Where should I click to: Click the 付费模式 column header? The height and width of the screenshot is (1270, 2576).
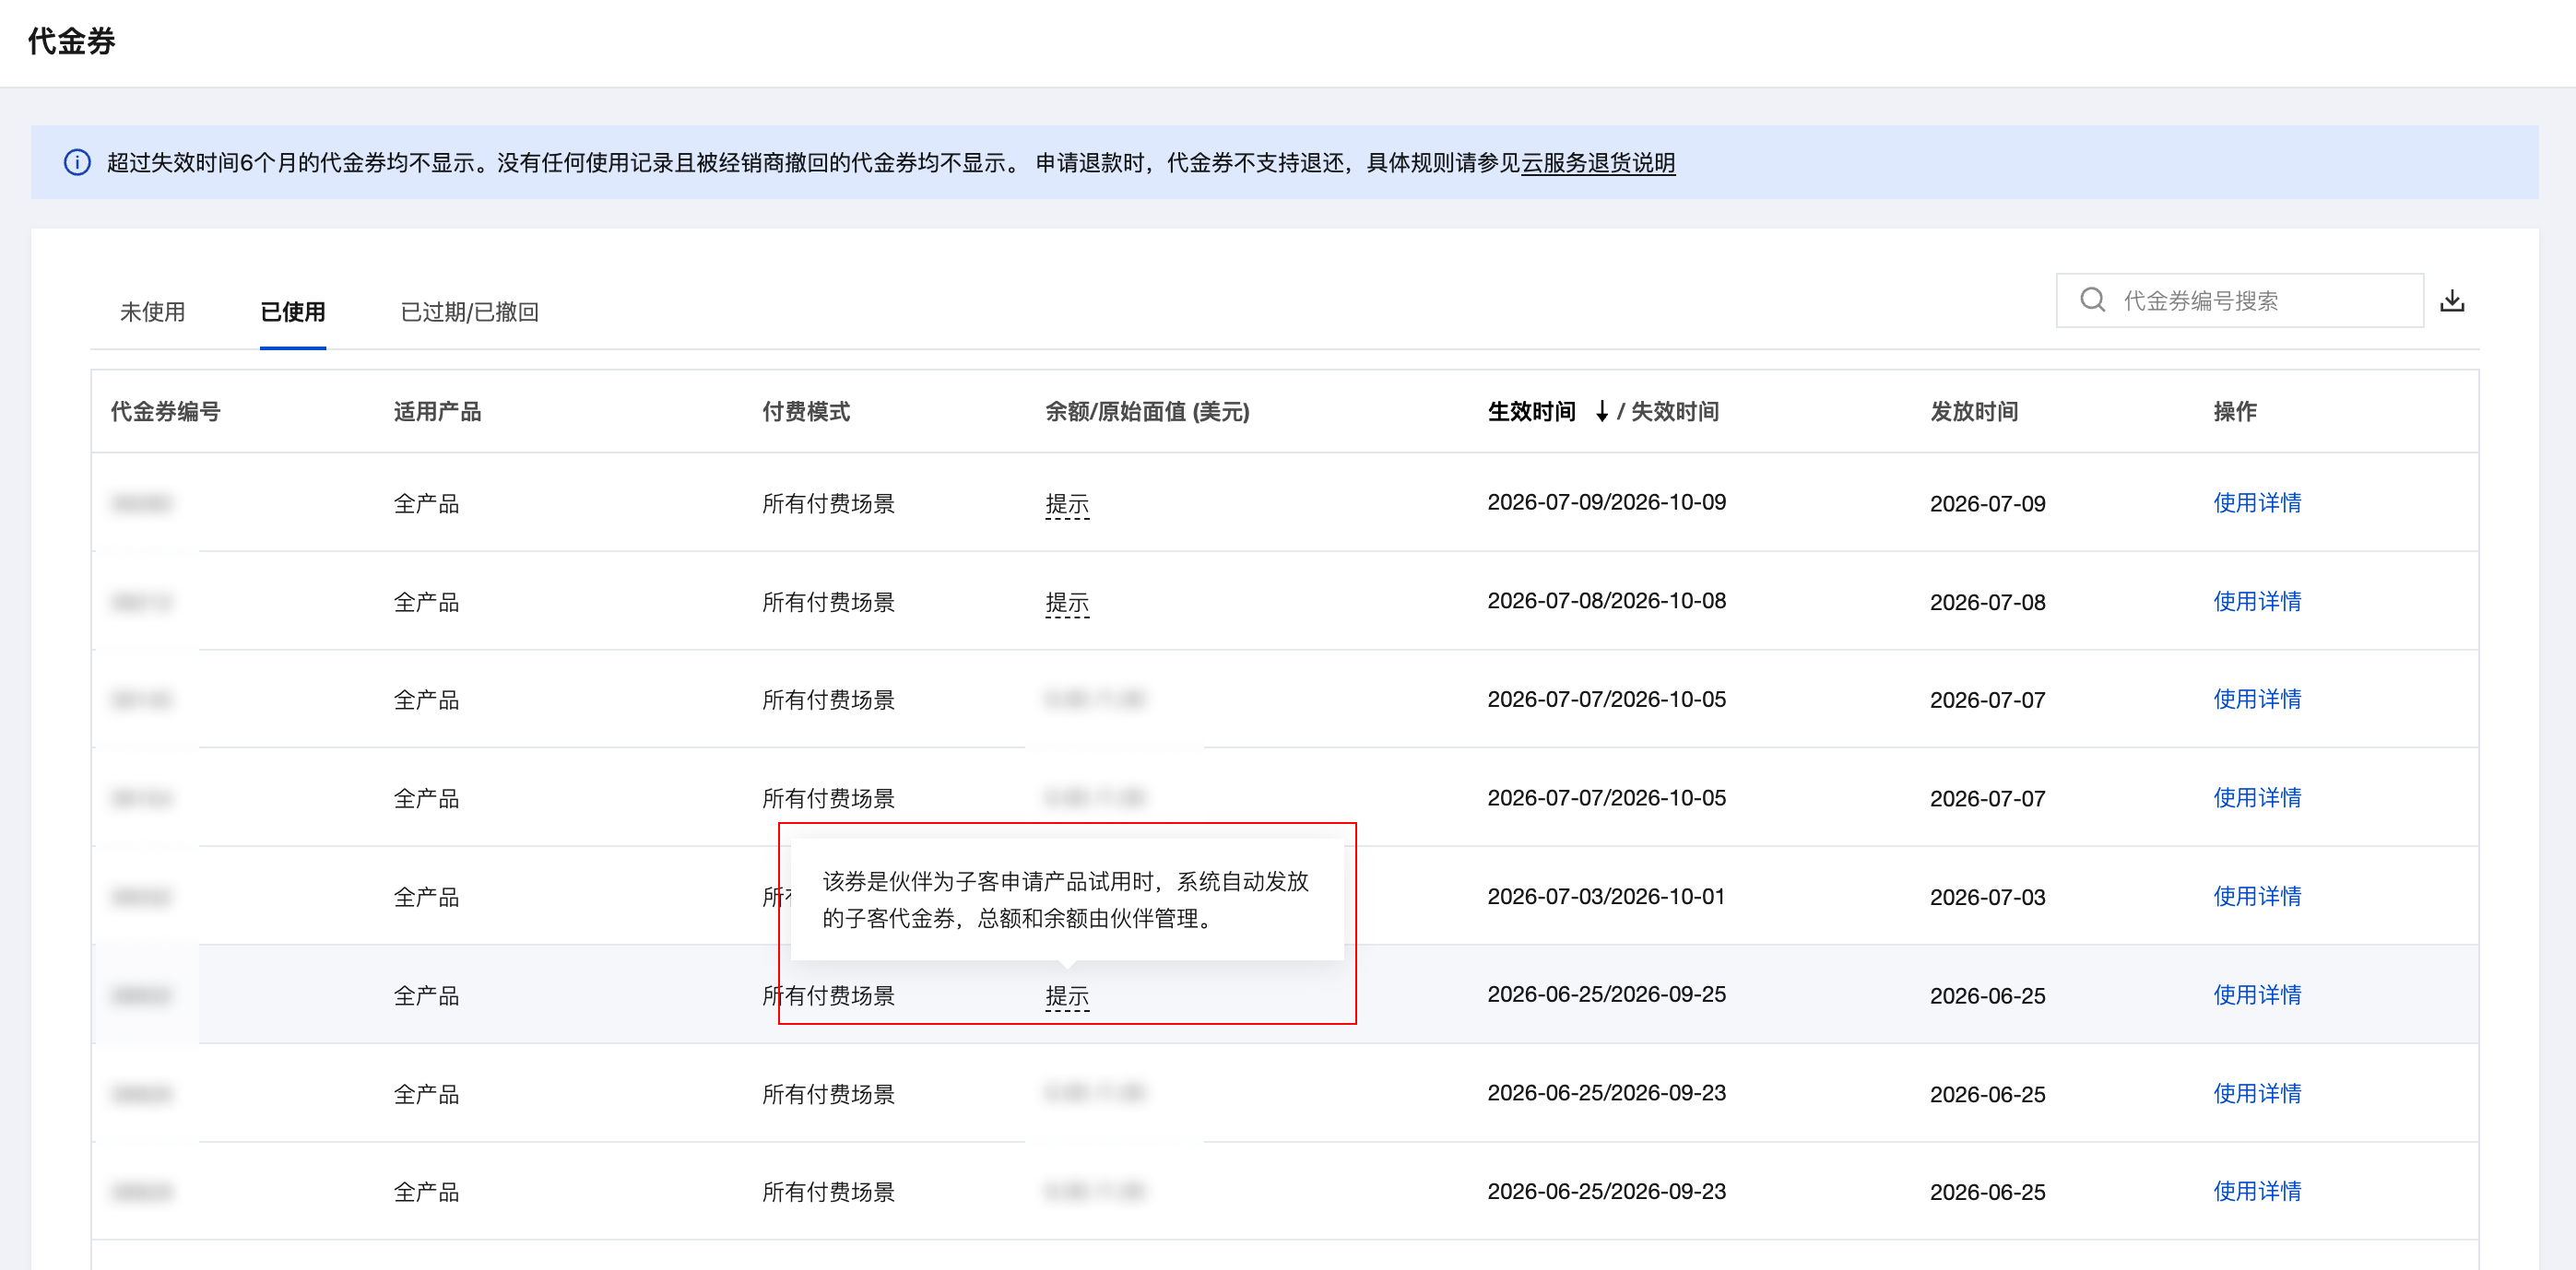pos(806,411)
